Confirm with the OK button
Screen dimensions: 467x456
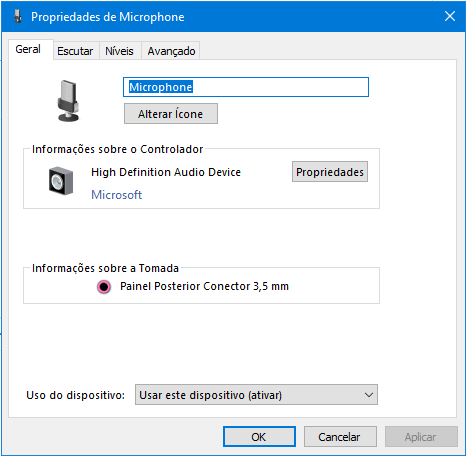259,437
